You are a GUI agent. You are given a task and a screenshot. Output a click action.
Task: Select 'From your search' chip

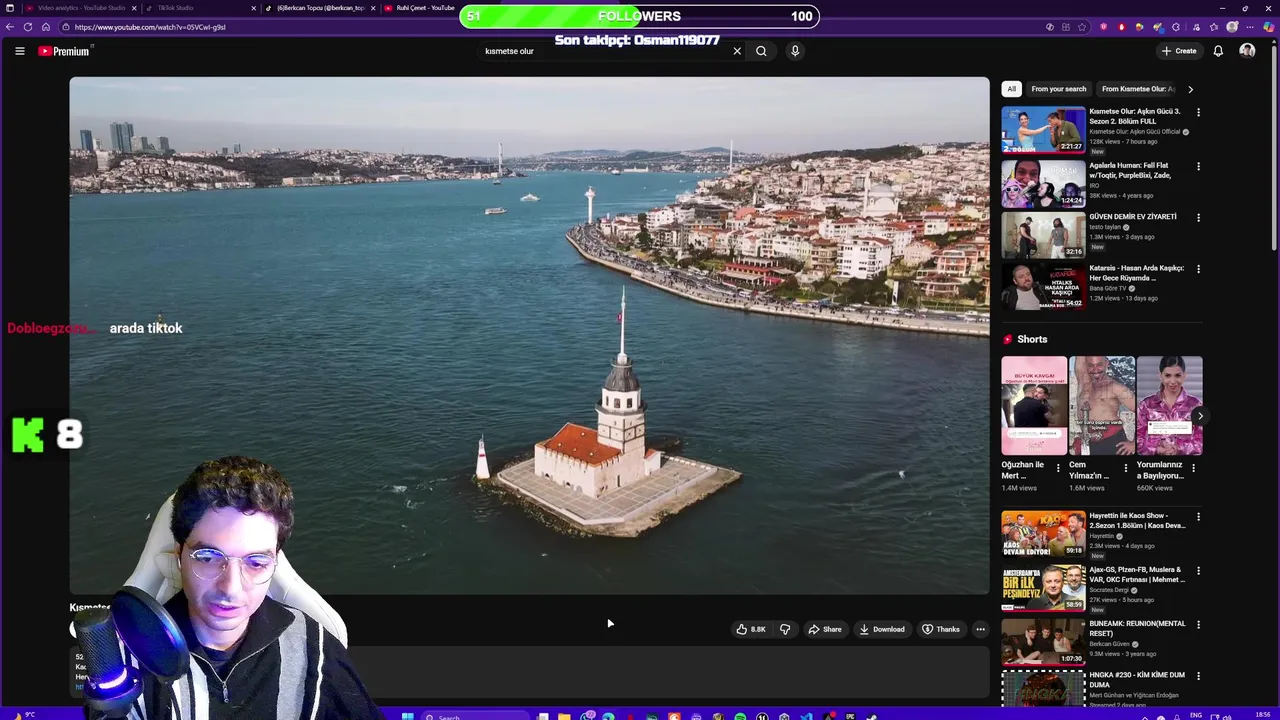click(1059, 89)
